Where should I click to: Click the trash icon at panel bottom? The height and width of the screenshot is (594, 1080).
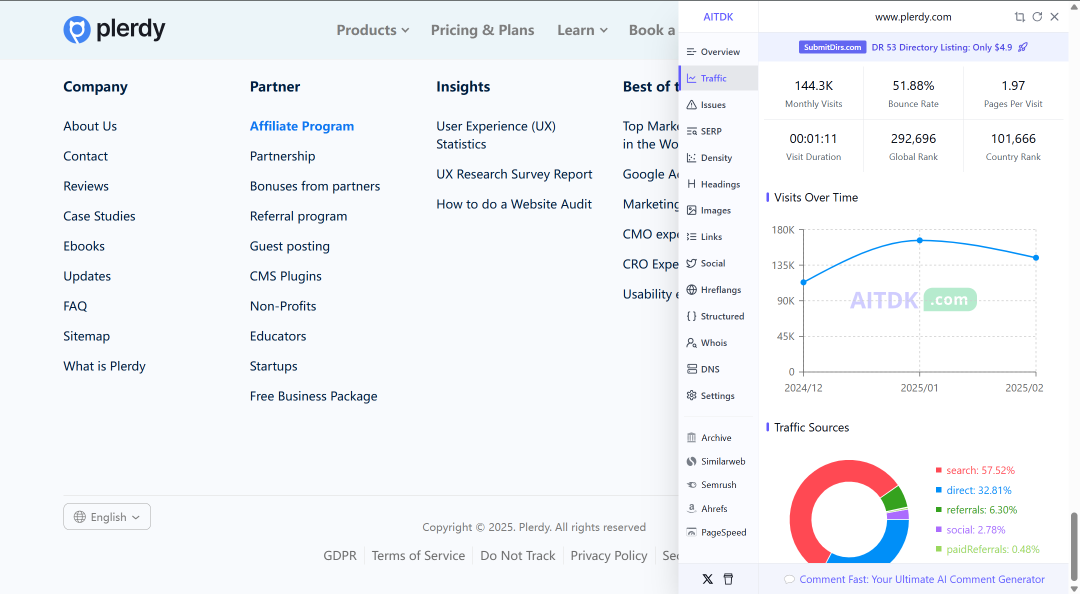(x=728, y=579)
